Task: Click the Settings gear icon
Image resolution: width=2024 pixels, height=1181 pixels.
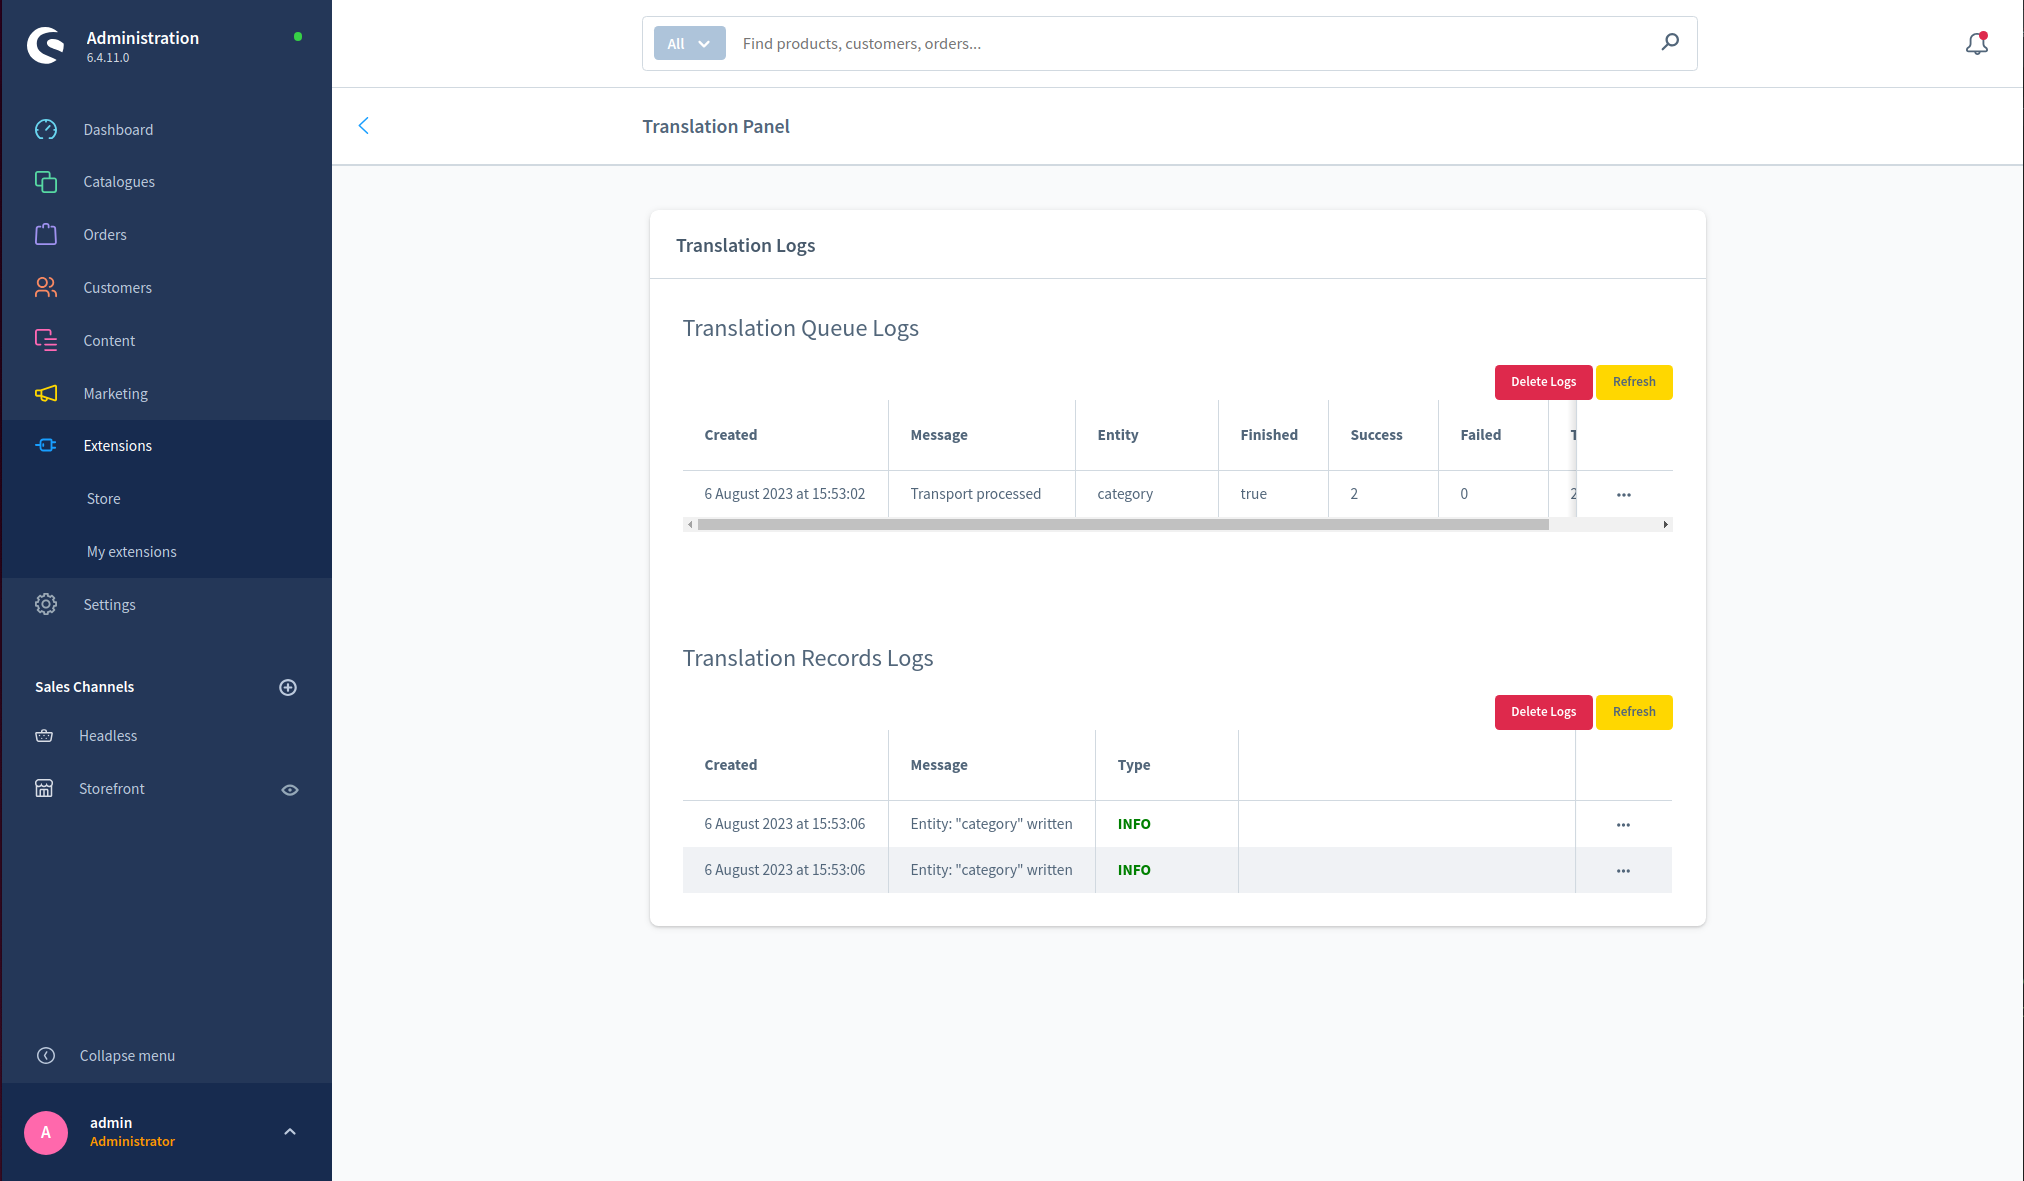Action: click(46, 604)
